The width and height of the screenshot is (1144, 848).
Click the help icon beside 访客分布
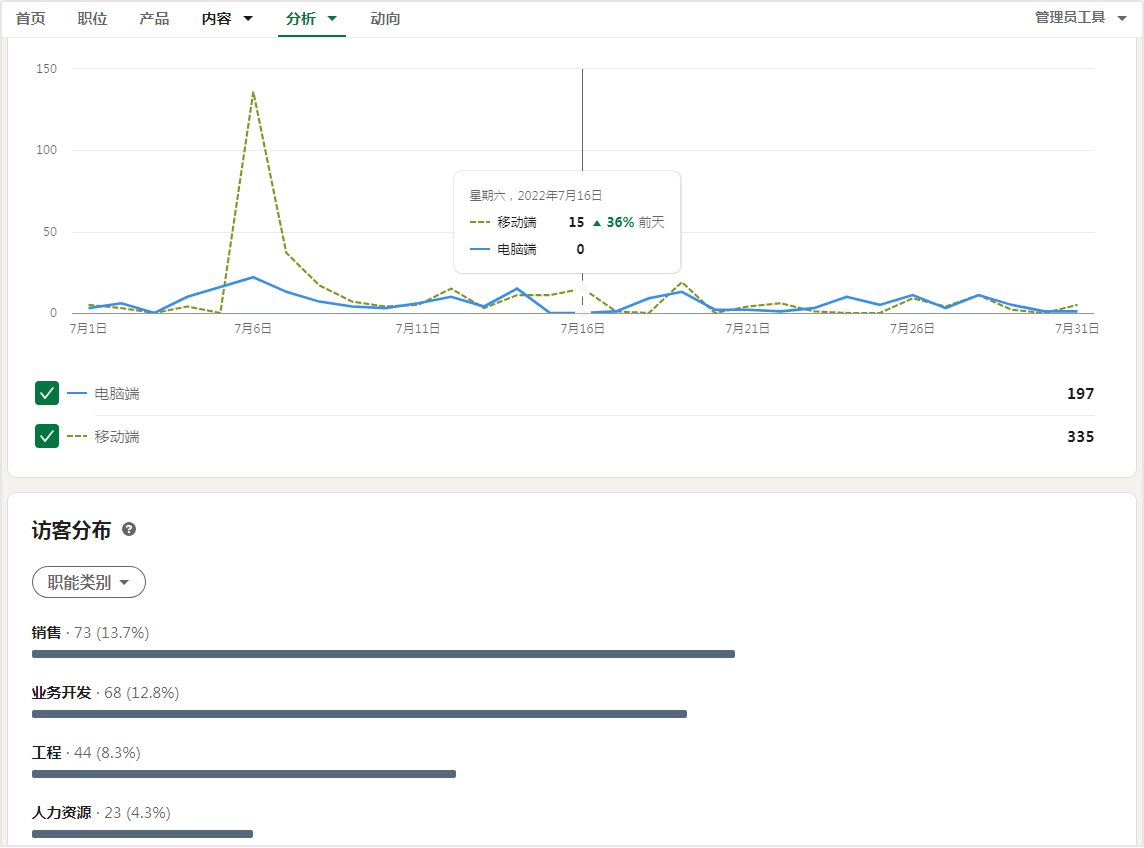tap(129, 530)
